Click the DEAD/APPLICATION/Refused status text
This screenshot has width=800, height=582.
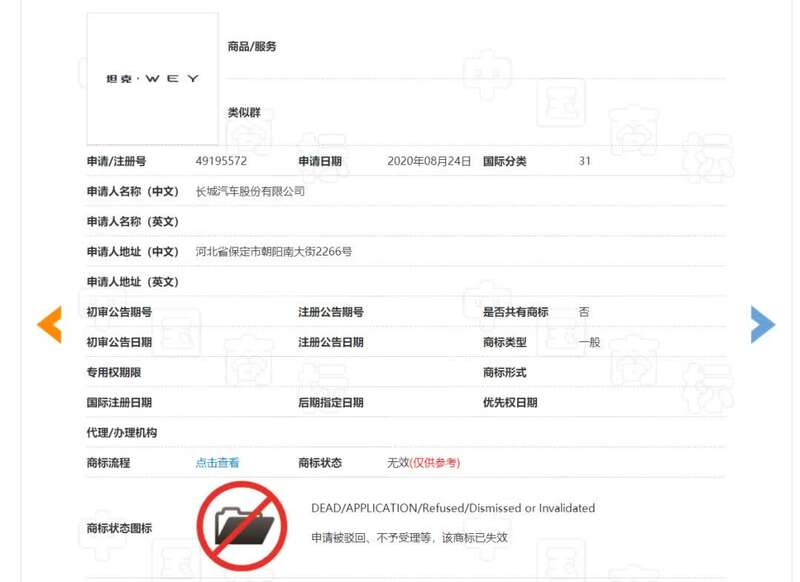pos(452,508)
